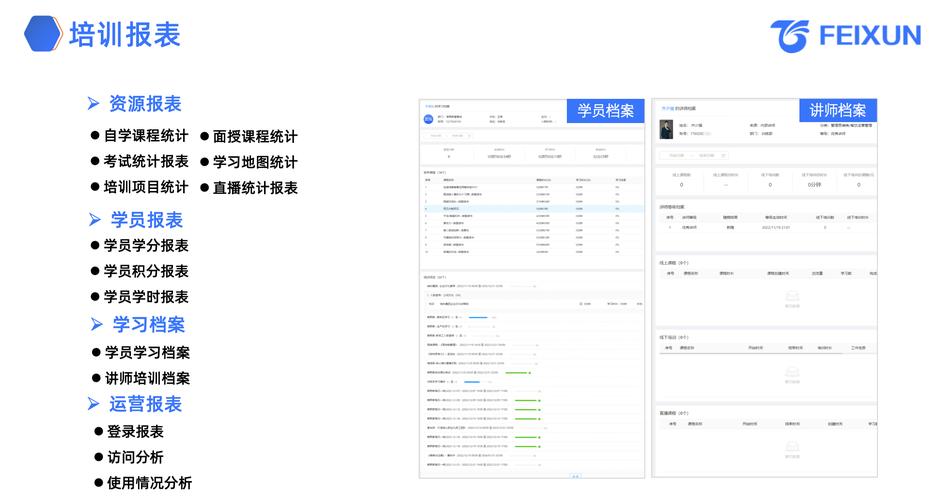Click the blue round avatar in 学员档案 screenshot

(428, 119)
